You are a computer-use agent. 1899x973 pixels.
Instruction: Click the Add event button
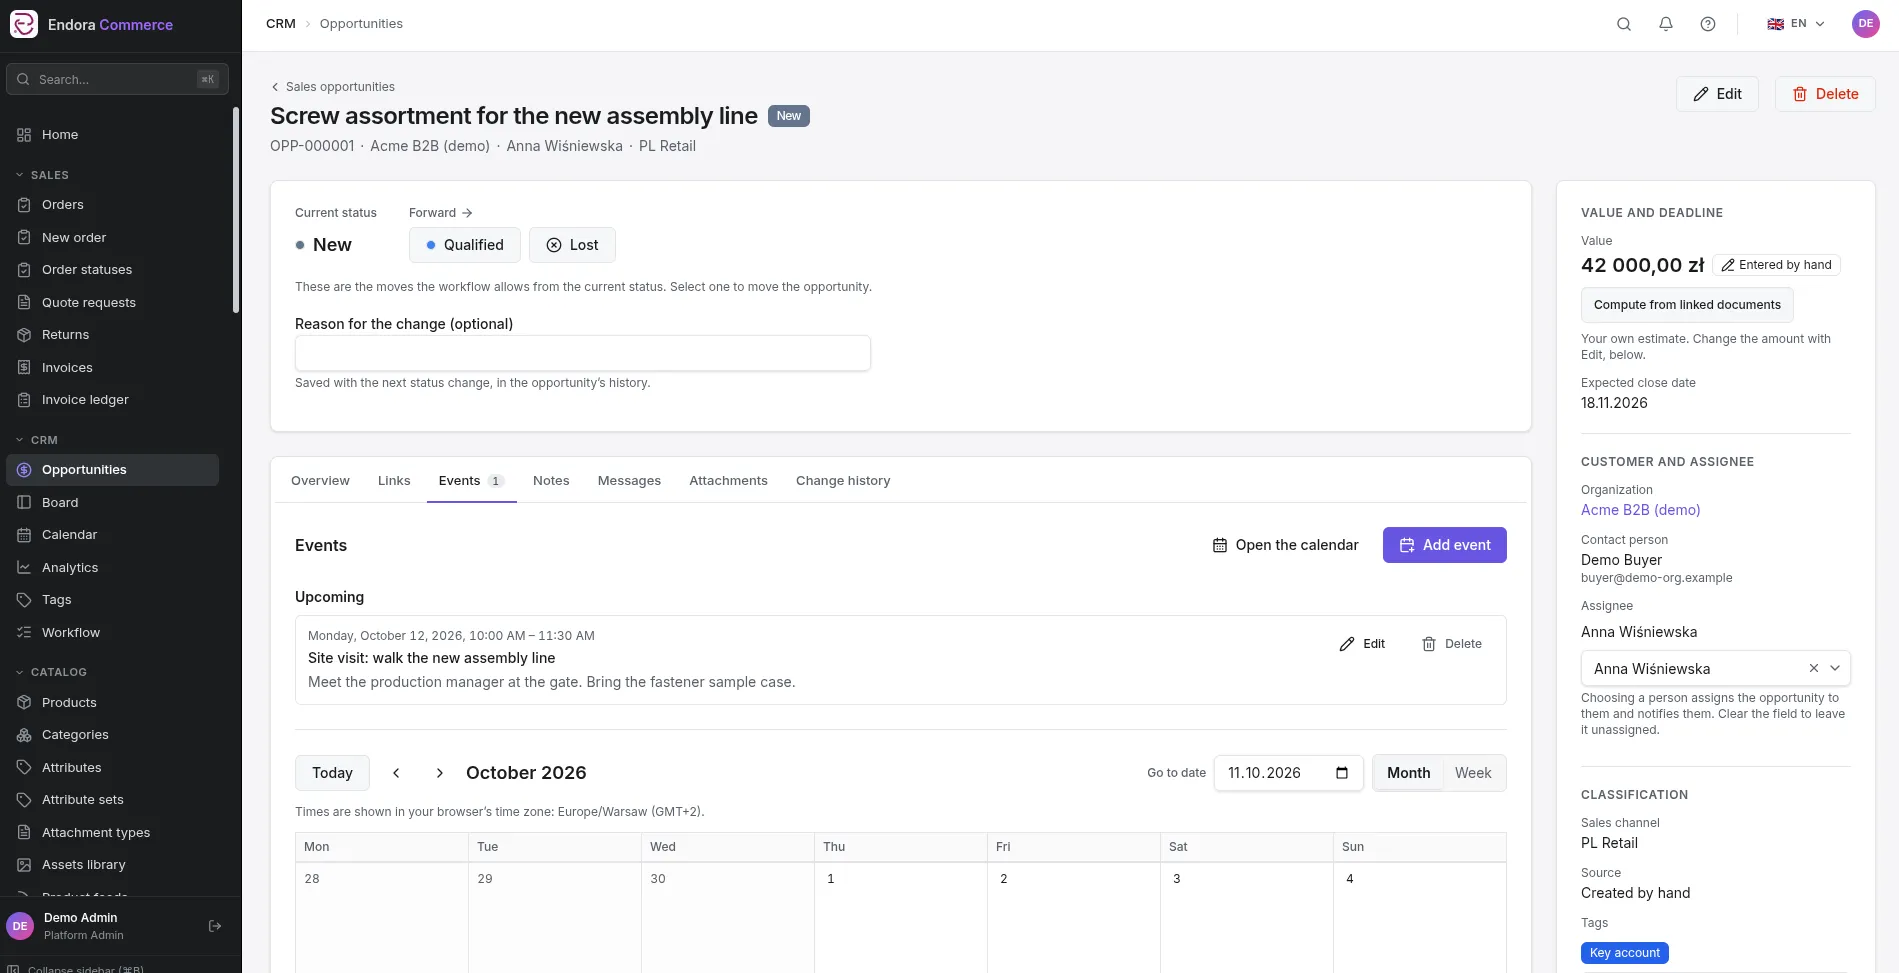click(x=1444, y=545)
